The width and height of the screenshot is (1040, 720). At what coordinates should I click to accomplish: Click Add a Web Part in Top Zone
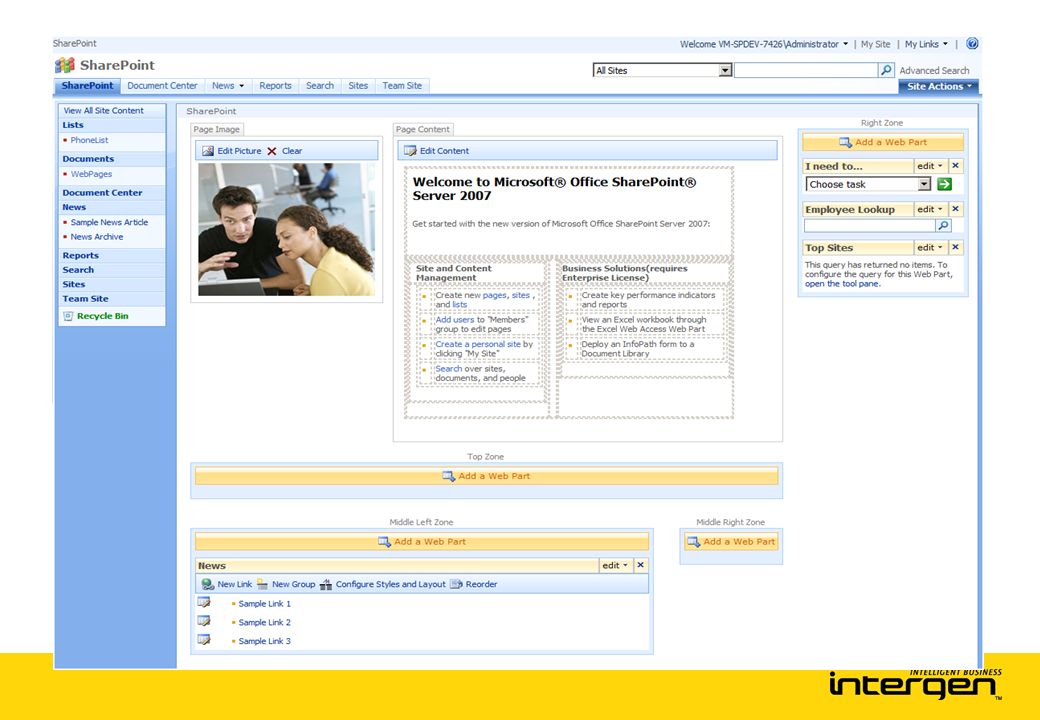click(x=486, y=476)
